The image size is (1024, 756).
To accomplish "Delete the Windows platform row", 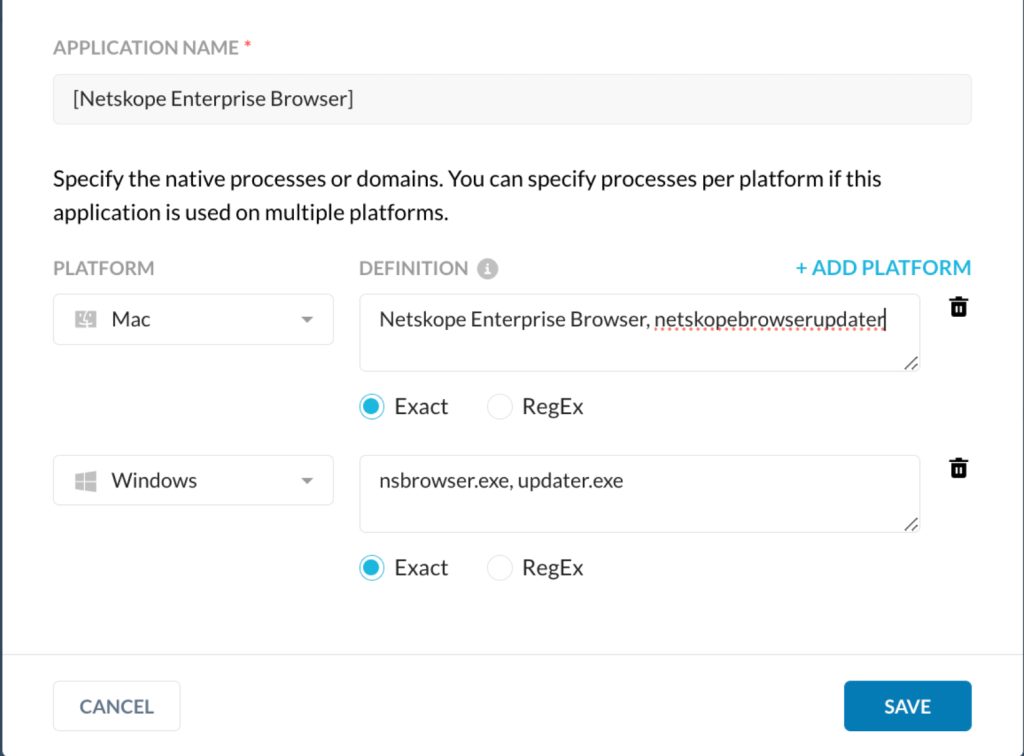I will (958, 468).
